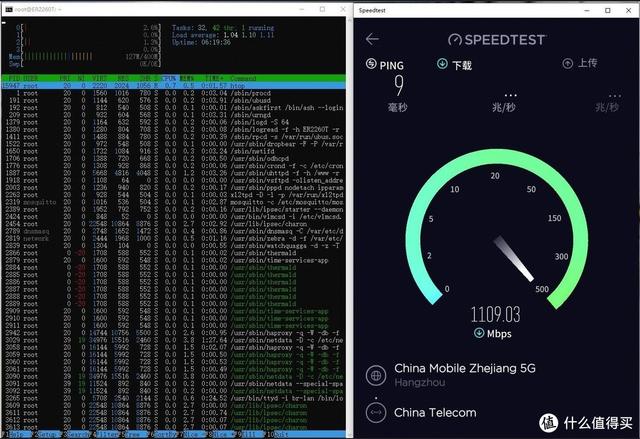Click the download icon next to Mbps

479,333
